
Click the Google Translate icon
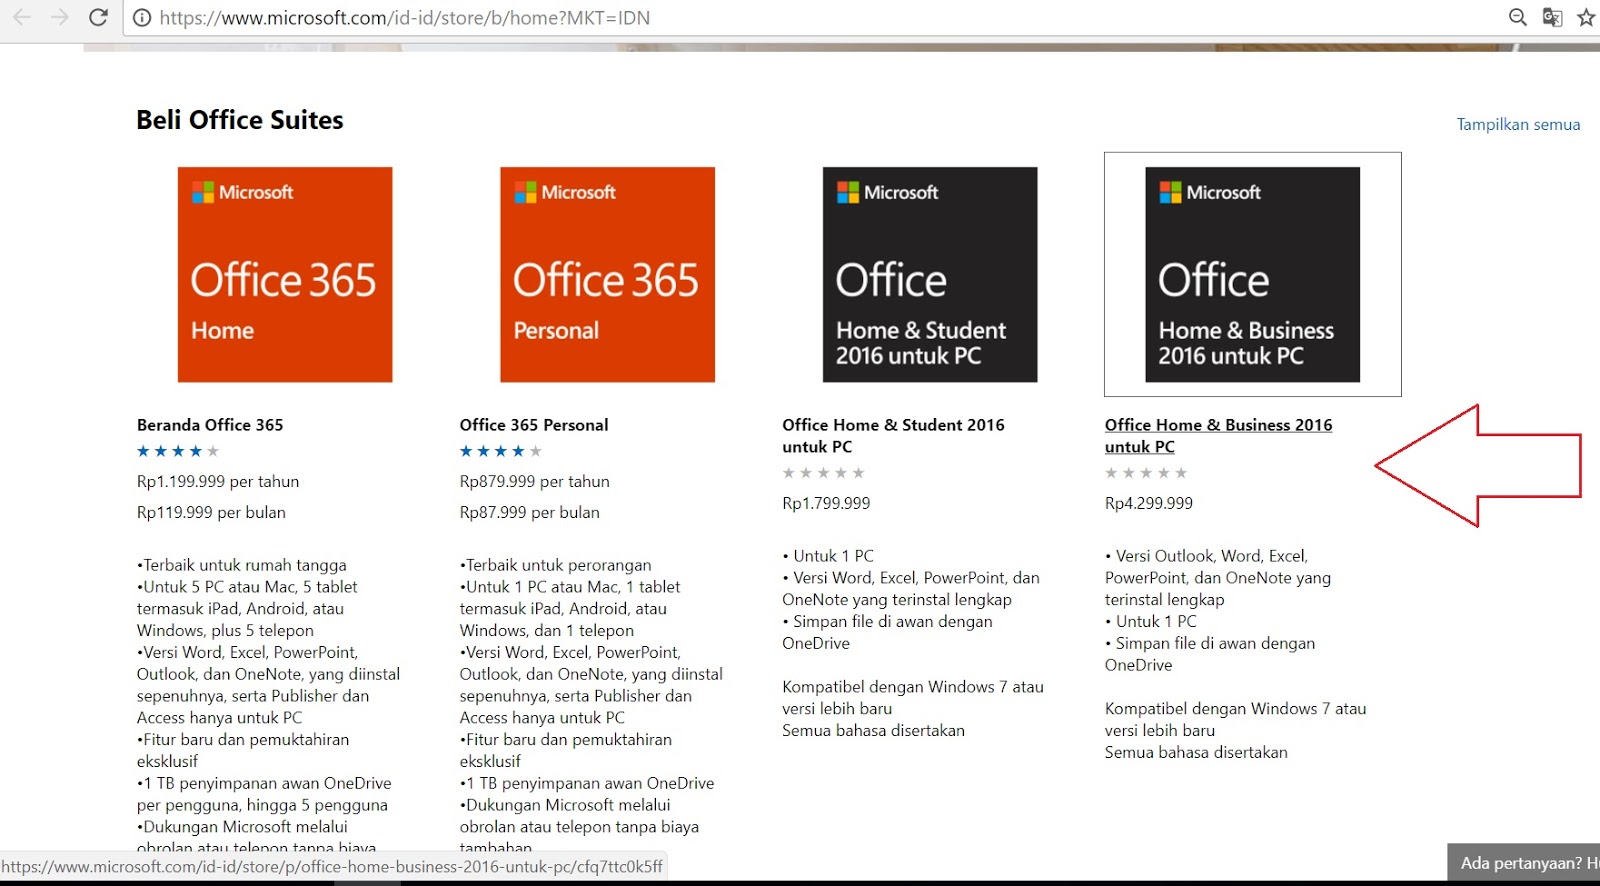[1552, 17]
